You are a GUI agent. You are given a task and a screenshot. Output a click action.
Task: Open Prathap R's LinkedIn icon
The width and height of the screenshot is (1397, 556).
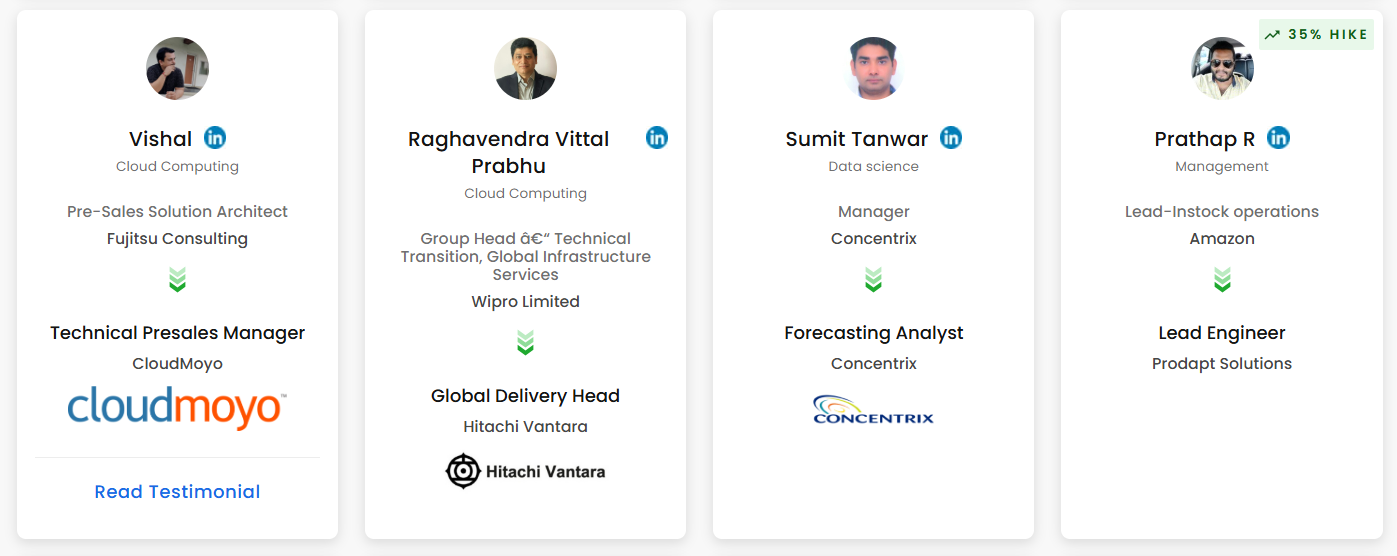tap(1278, 138)
